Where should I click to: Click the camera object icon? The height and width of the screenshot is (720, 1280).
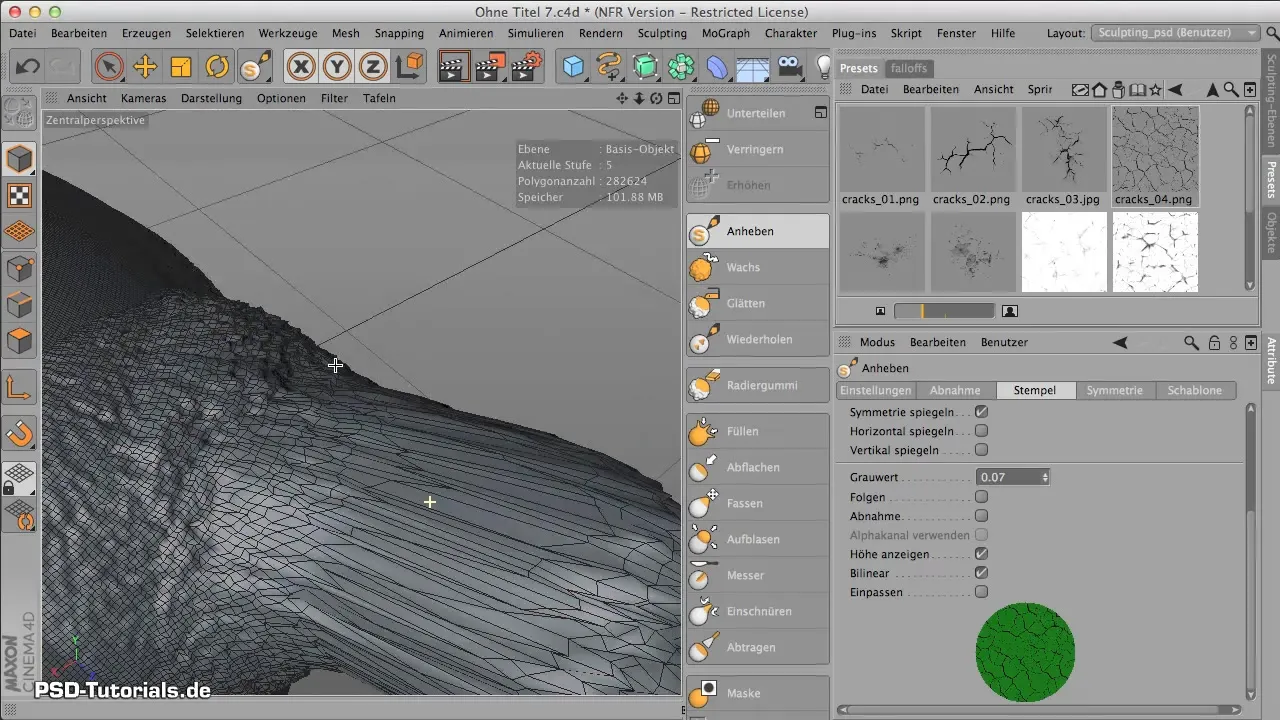[x=790, y=67]
